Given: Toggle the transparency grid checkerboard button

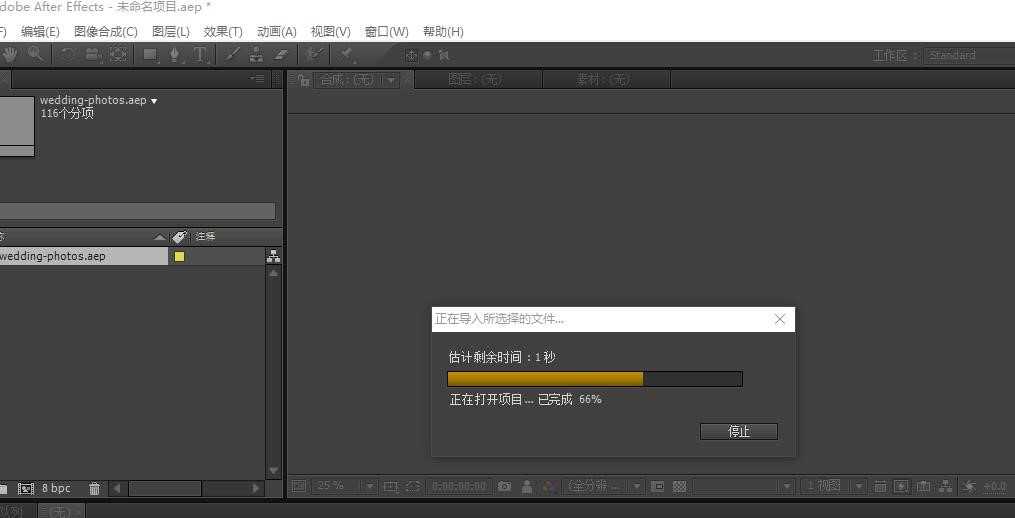Looking at the screenshot, I should coord(679,486).
